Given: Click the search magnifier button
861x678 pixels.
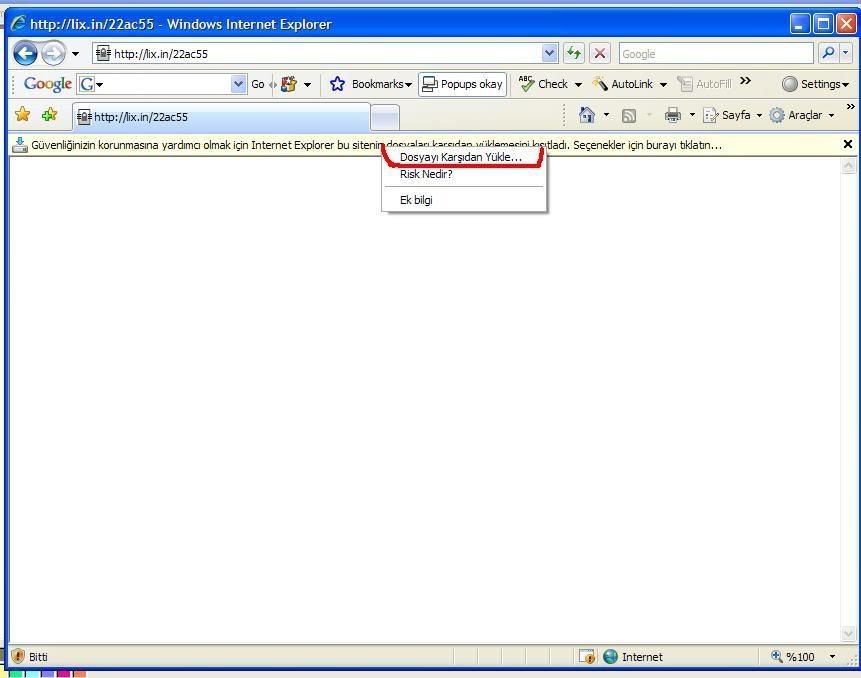Looking at the screenshot, I should (828, 54).
